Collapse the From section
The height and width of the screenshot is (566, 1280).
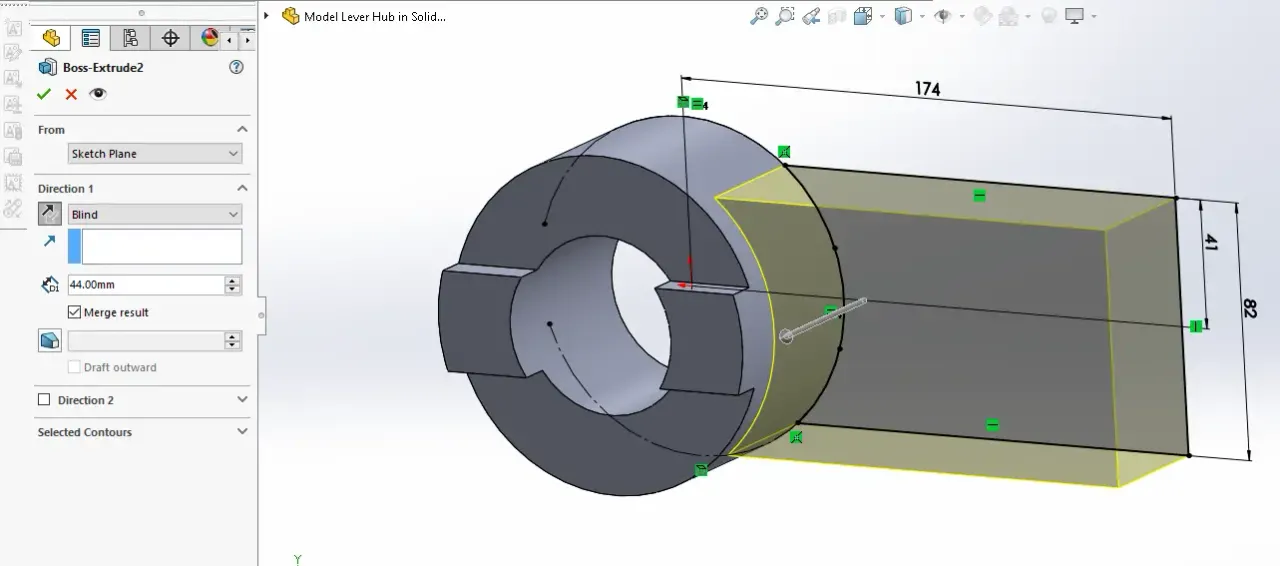[242, 129]
